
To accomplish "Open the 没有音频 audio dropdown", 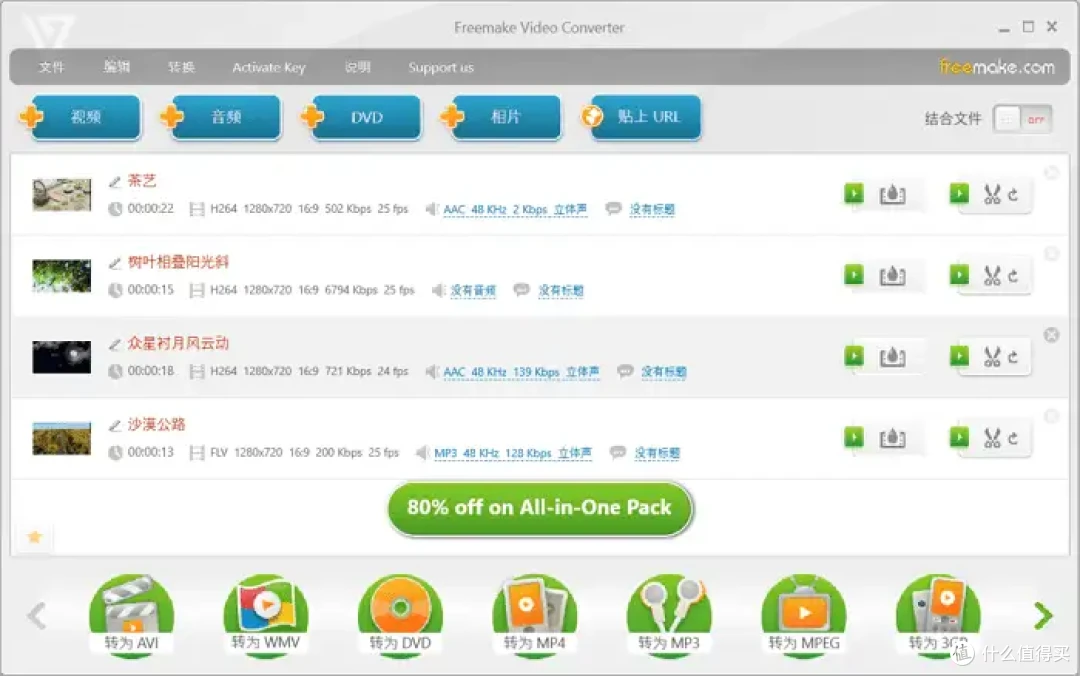I will (473, 291).
